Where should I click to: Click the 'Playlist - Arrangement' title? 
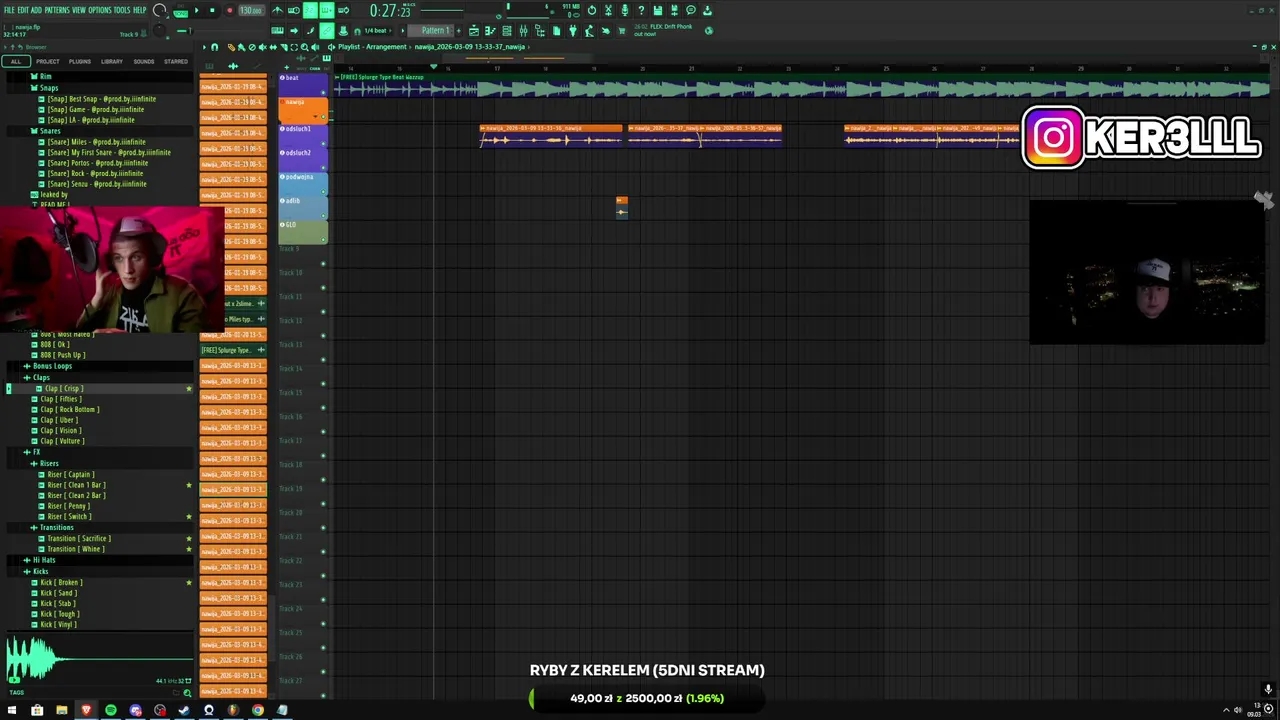point(372,47)
